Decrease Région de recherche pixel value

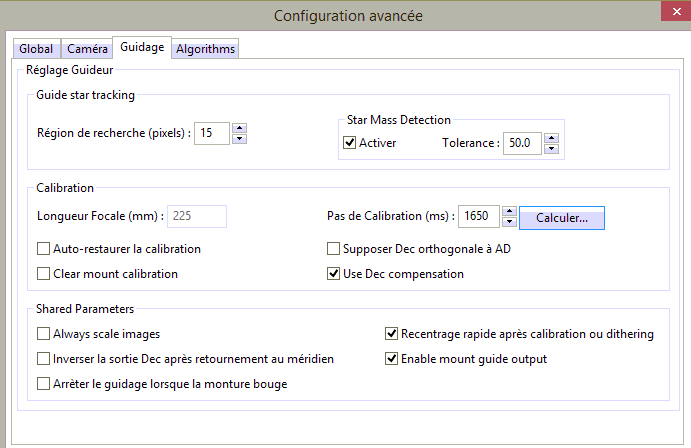(239, 138)
